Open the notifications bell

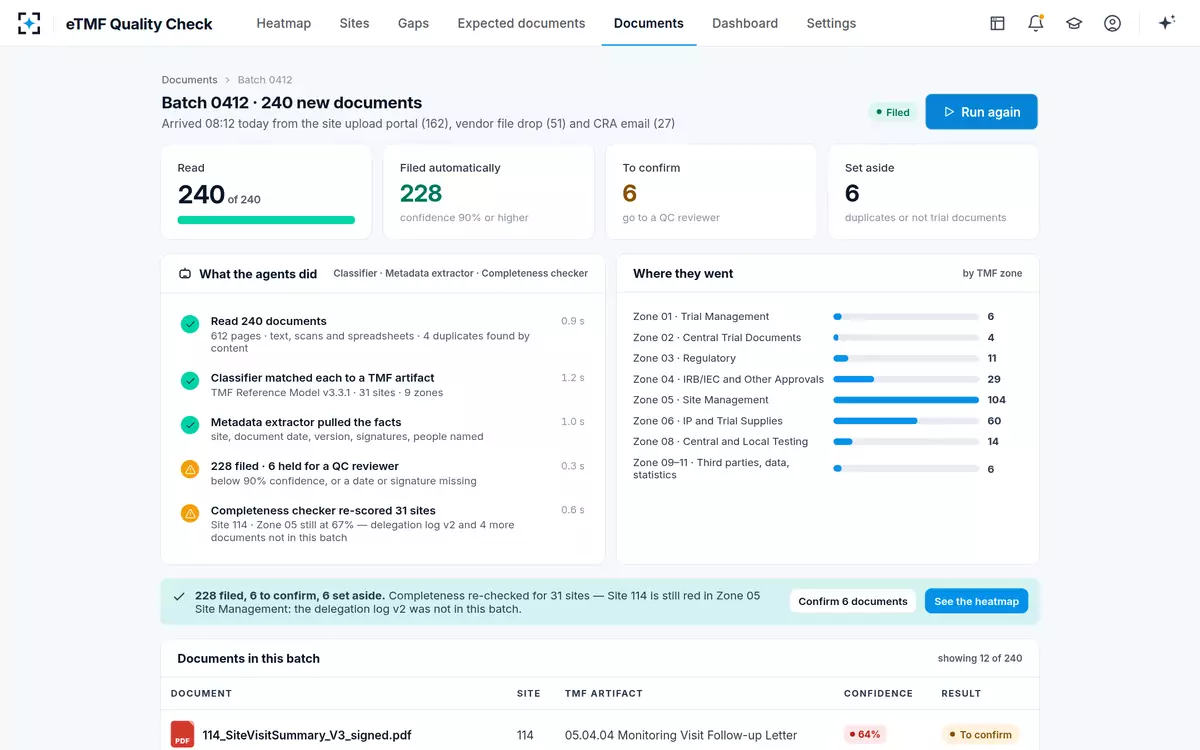(1035, 23)
